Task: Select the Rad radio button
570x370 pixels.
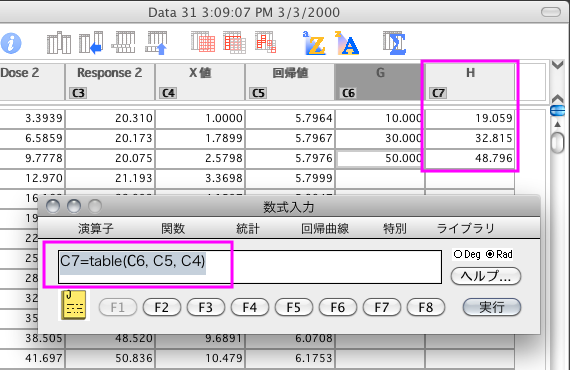Action: point(490,254)
